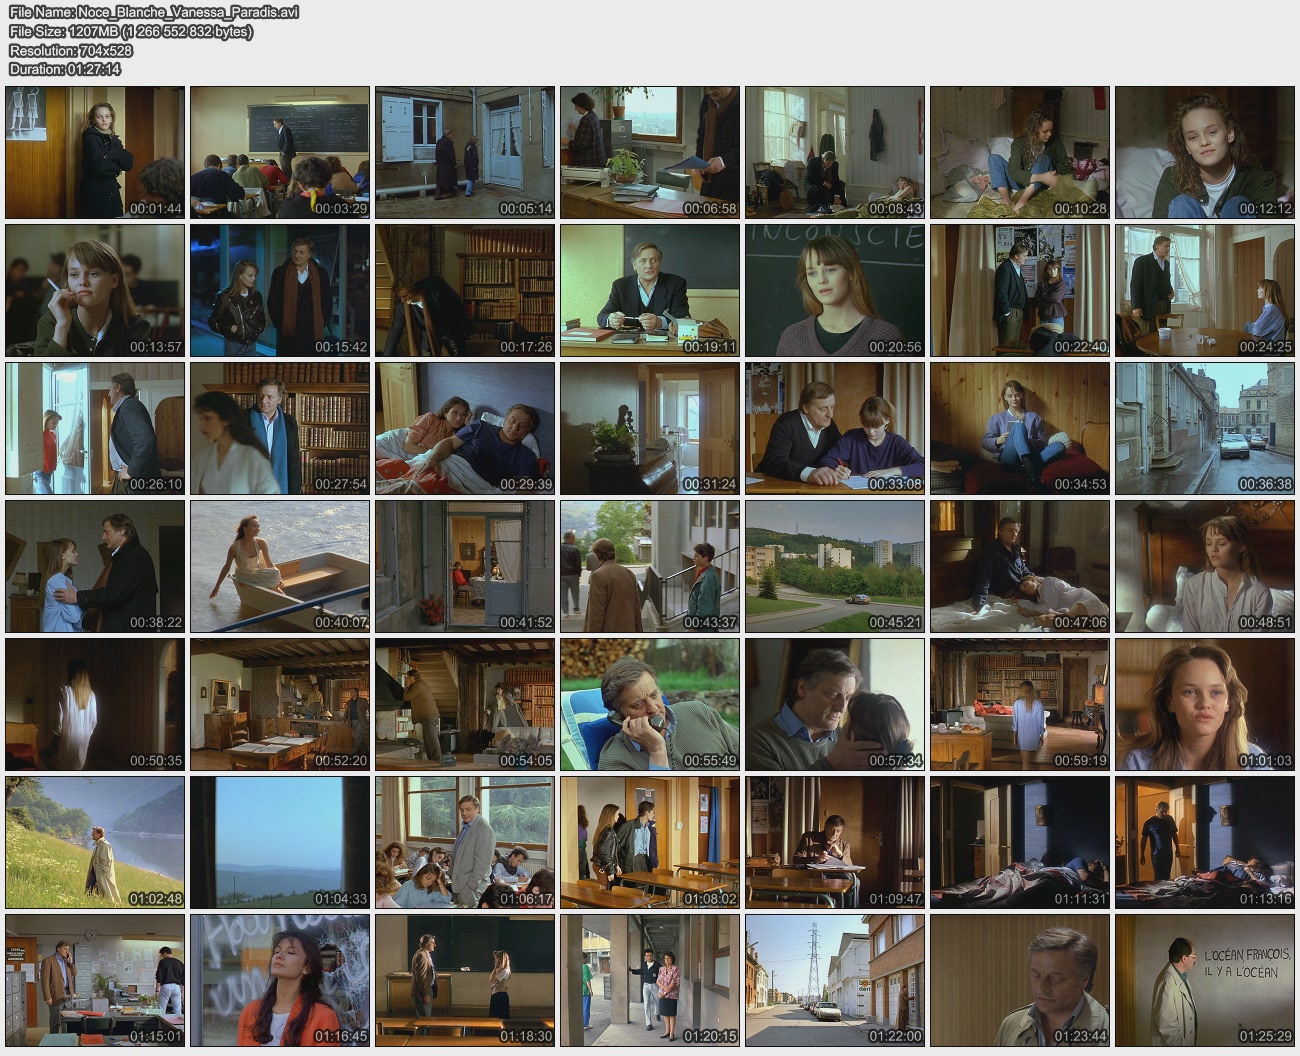This screenshot has height=1056, width=1300.
Task: Open the close-up thumbnail at 00:12:12
Action: [1205, 152]
